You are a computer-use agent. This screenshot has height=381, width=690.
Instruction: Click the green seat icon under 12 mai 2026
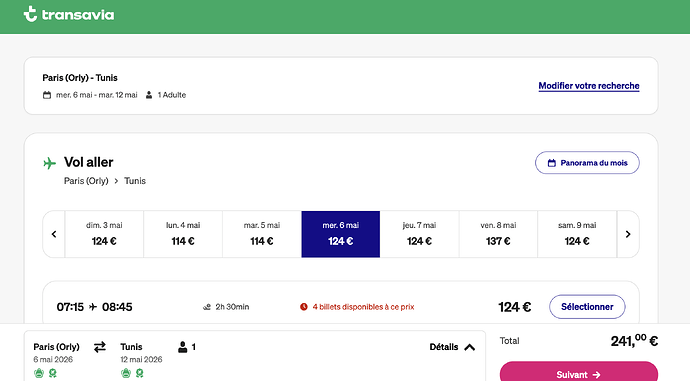[139, 373]
